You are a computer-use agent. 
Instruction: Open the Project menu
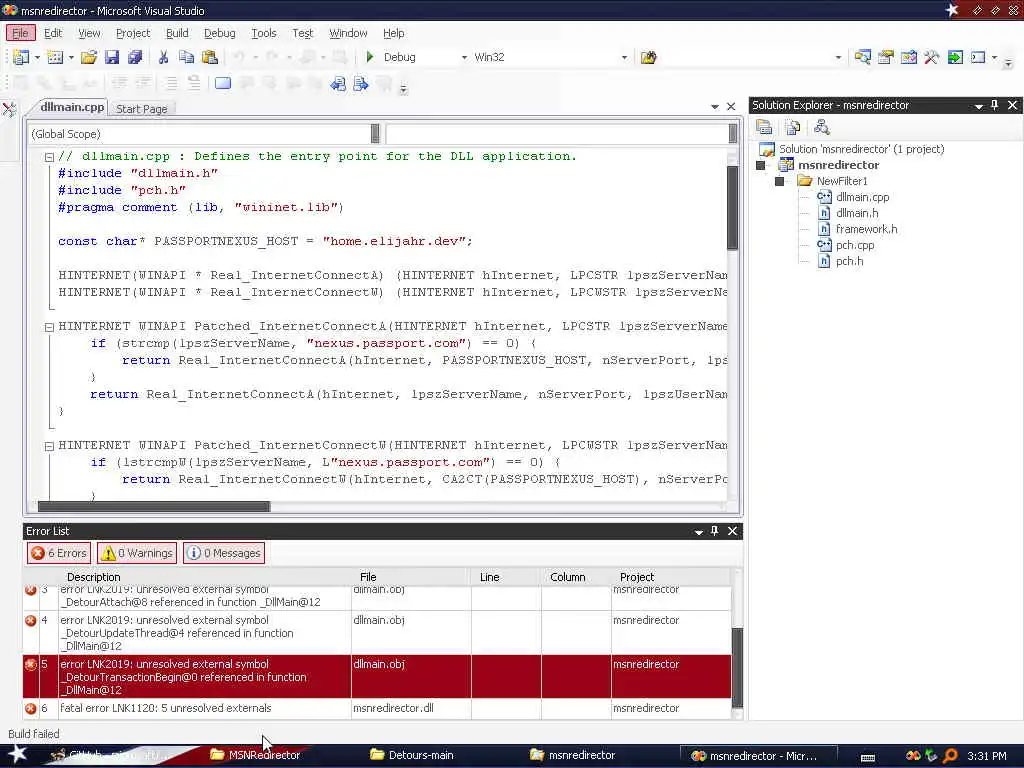[x=133, y=33]
